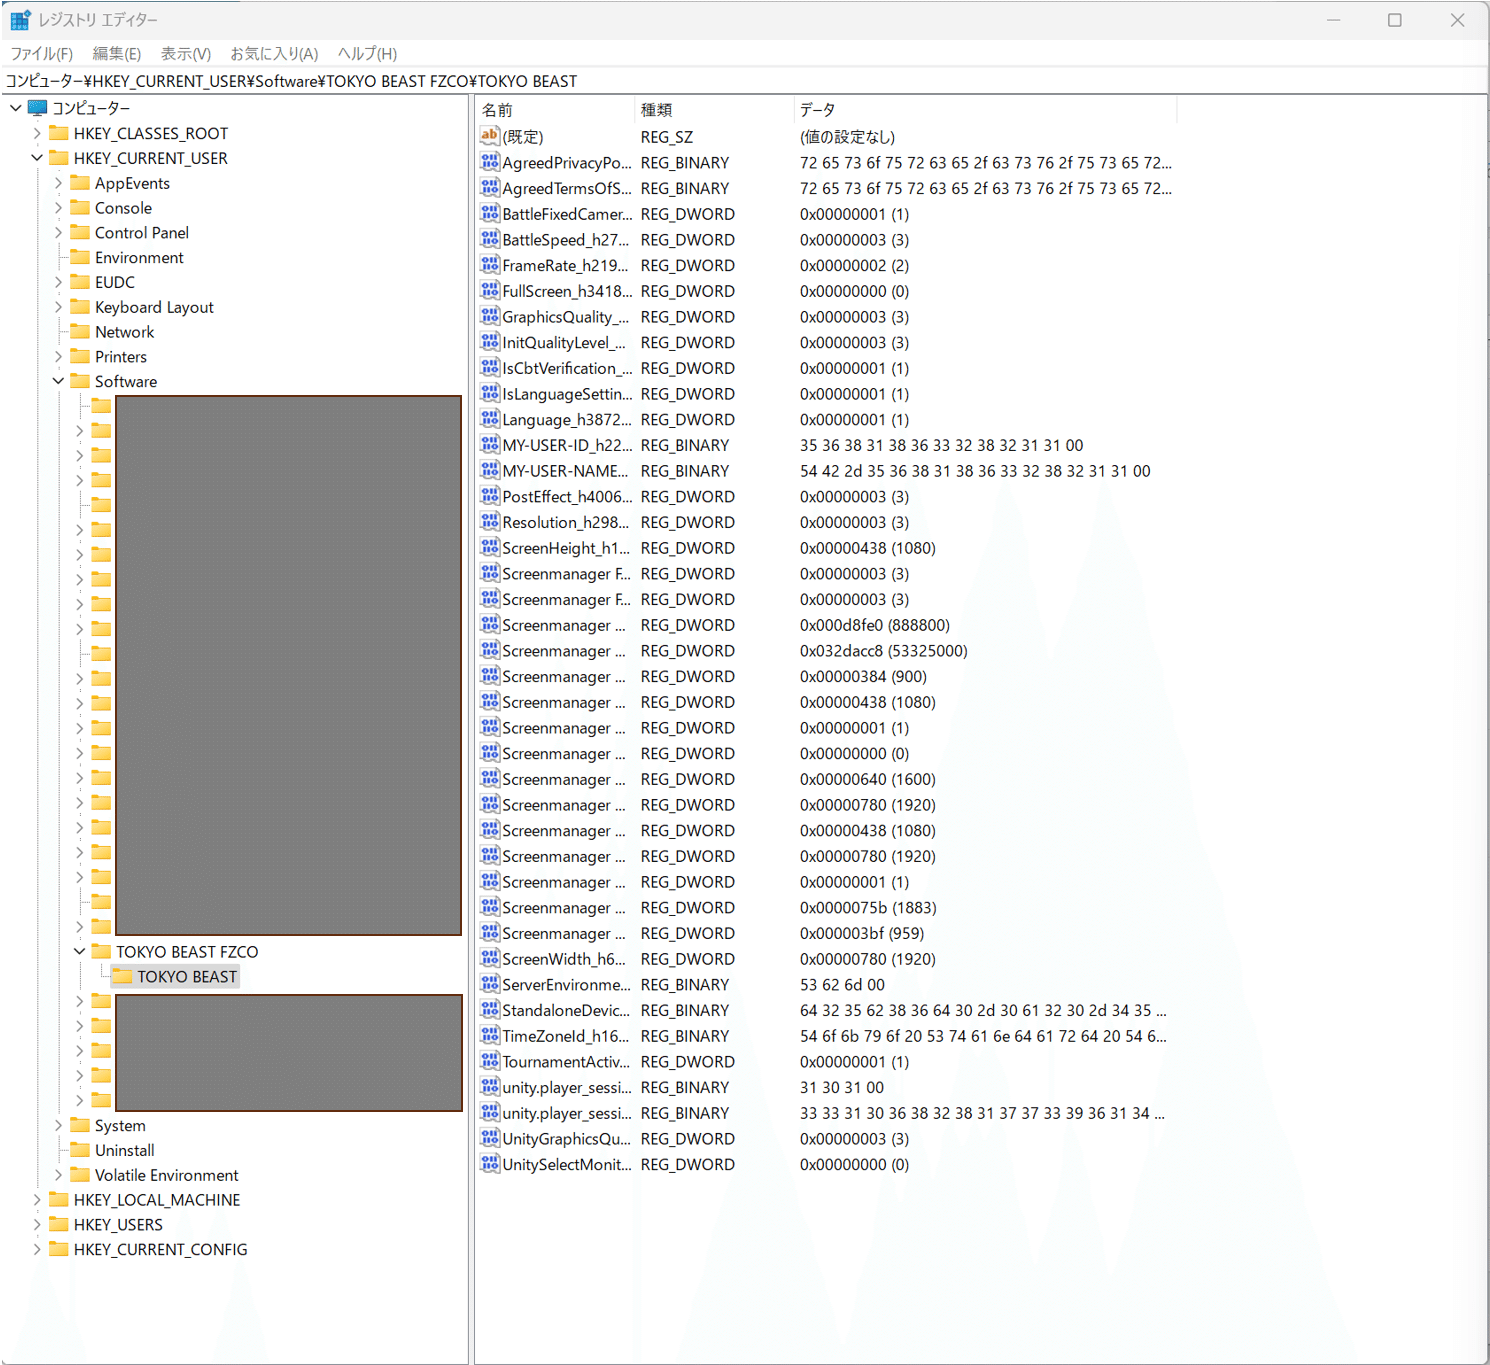The width and height of the screenshot is (1490, 1365).
Task: Select the Environment tree key
Action: tap(139, 257)
